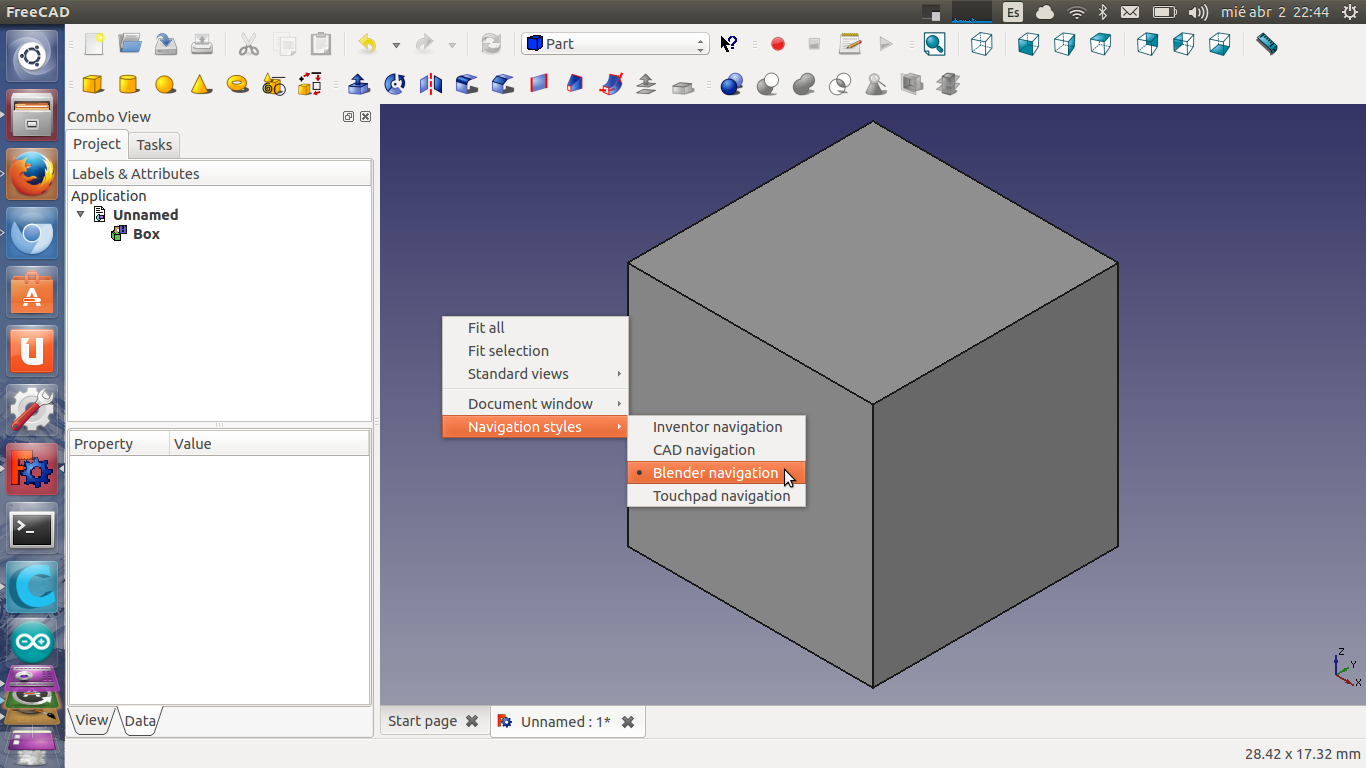This screenshot has width=1366, height=768.
Task: Add a torus solid
Action: (x=237, y=84)
